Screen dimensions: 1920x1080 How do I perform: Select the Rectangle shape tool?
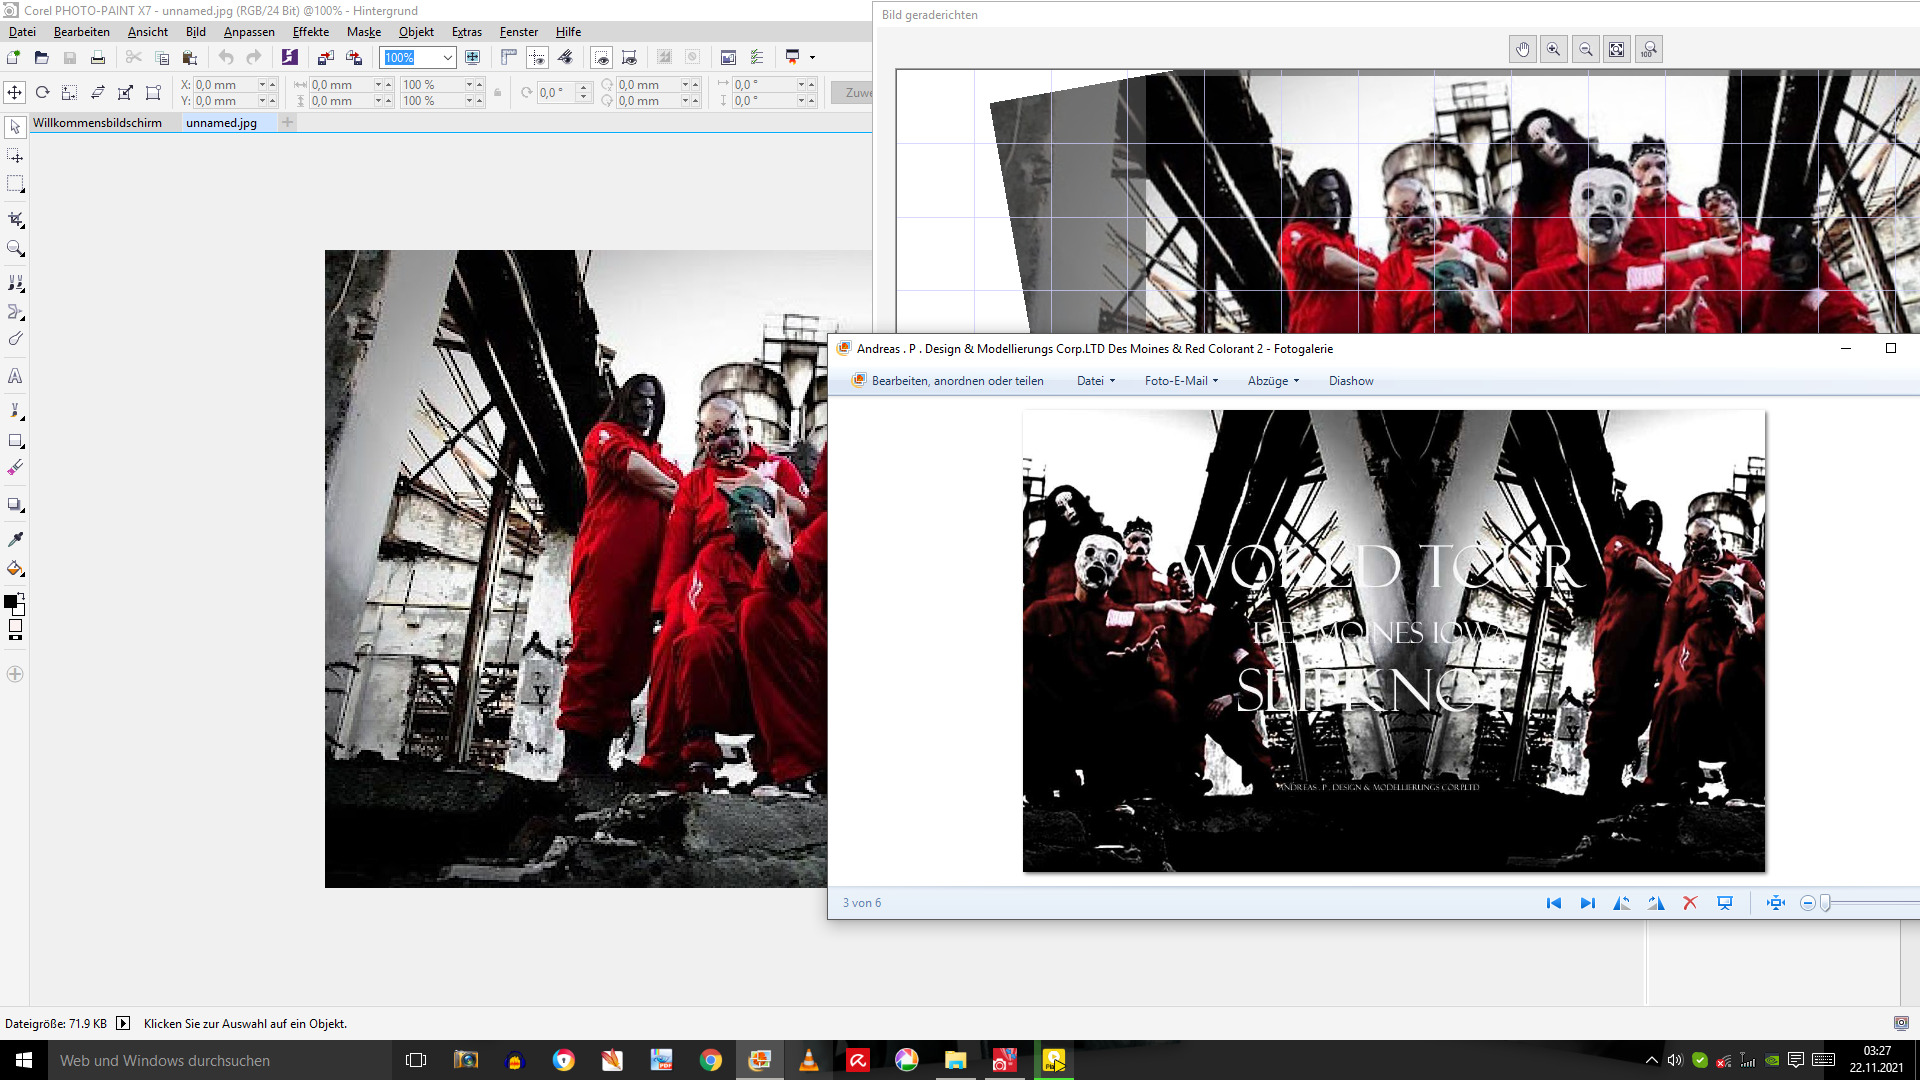[15, 440]
